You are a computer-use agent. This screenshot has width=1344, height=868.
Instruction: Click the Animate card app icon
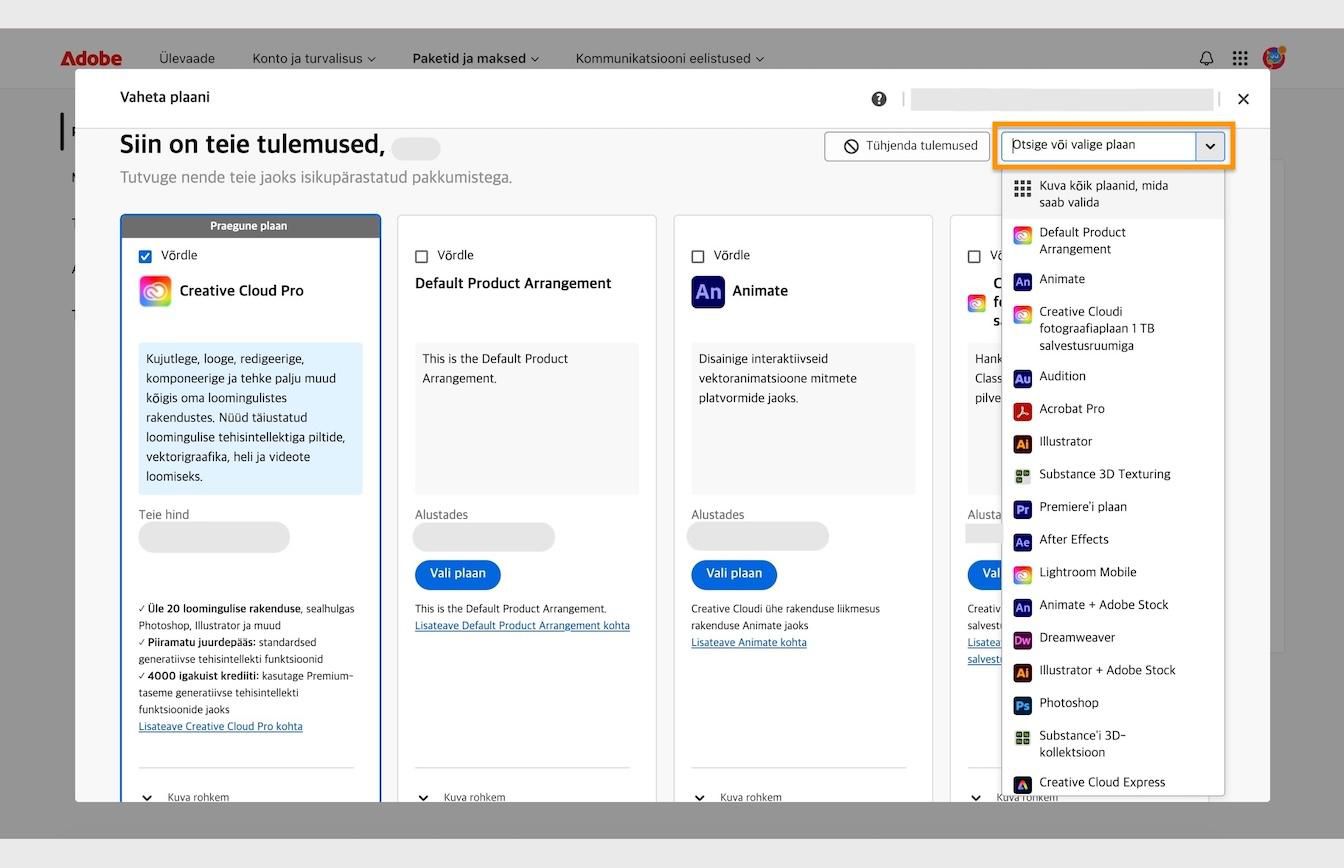point(708,291)
